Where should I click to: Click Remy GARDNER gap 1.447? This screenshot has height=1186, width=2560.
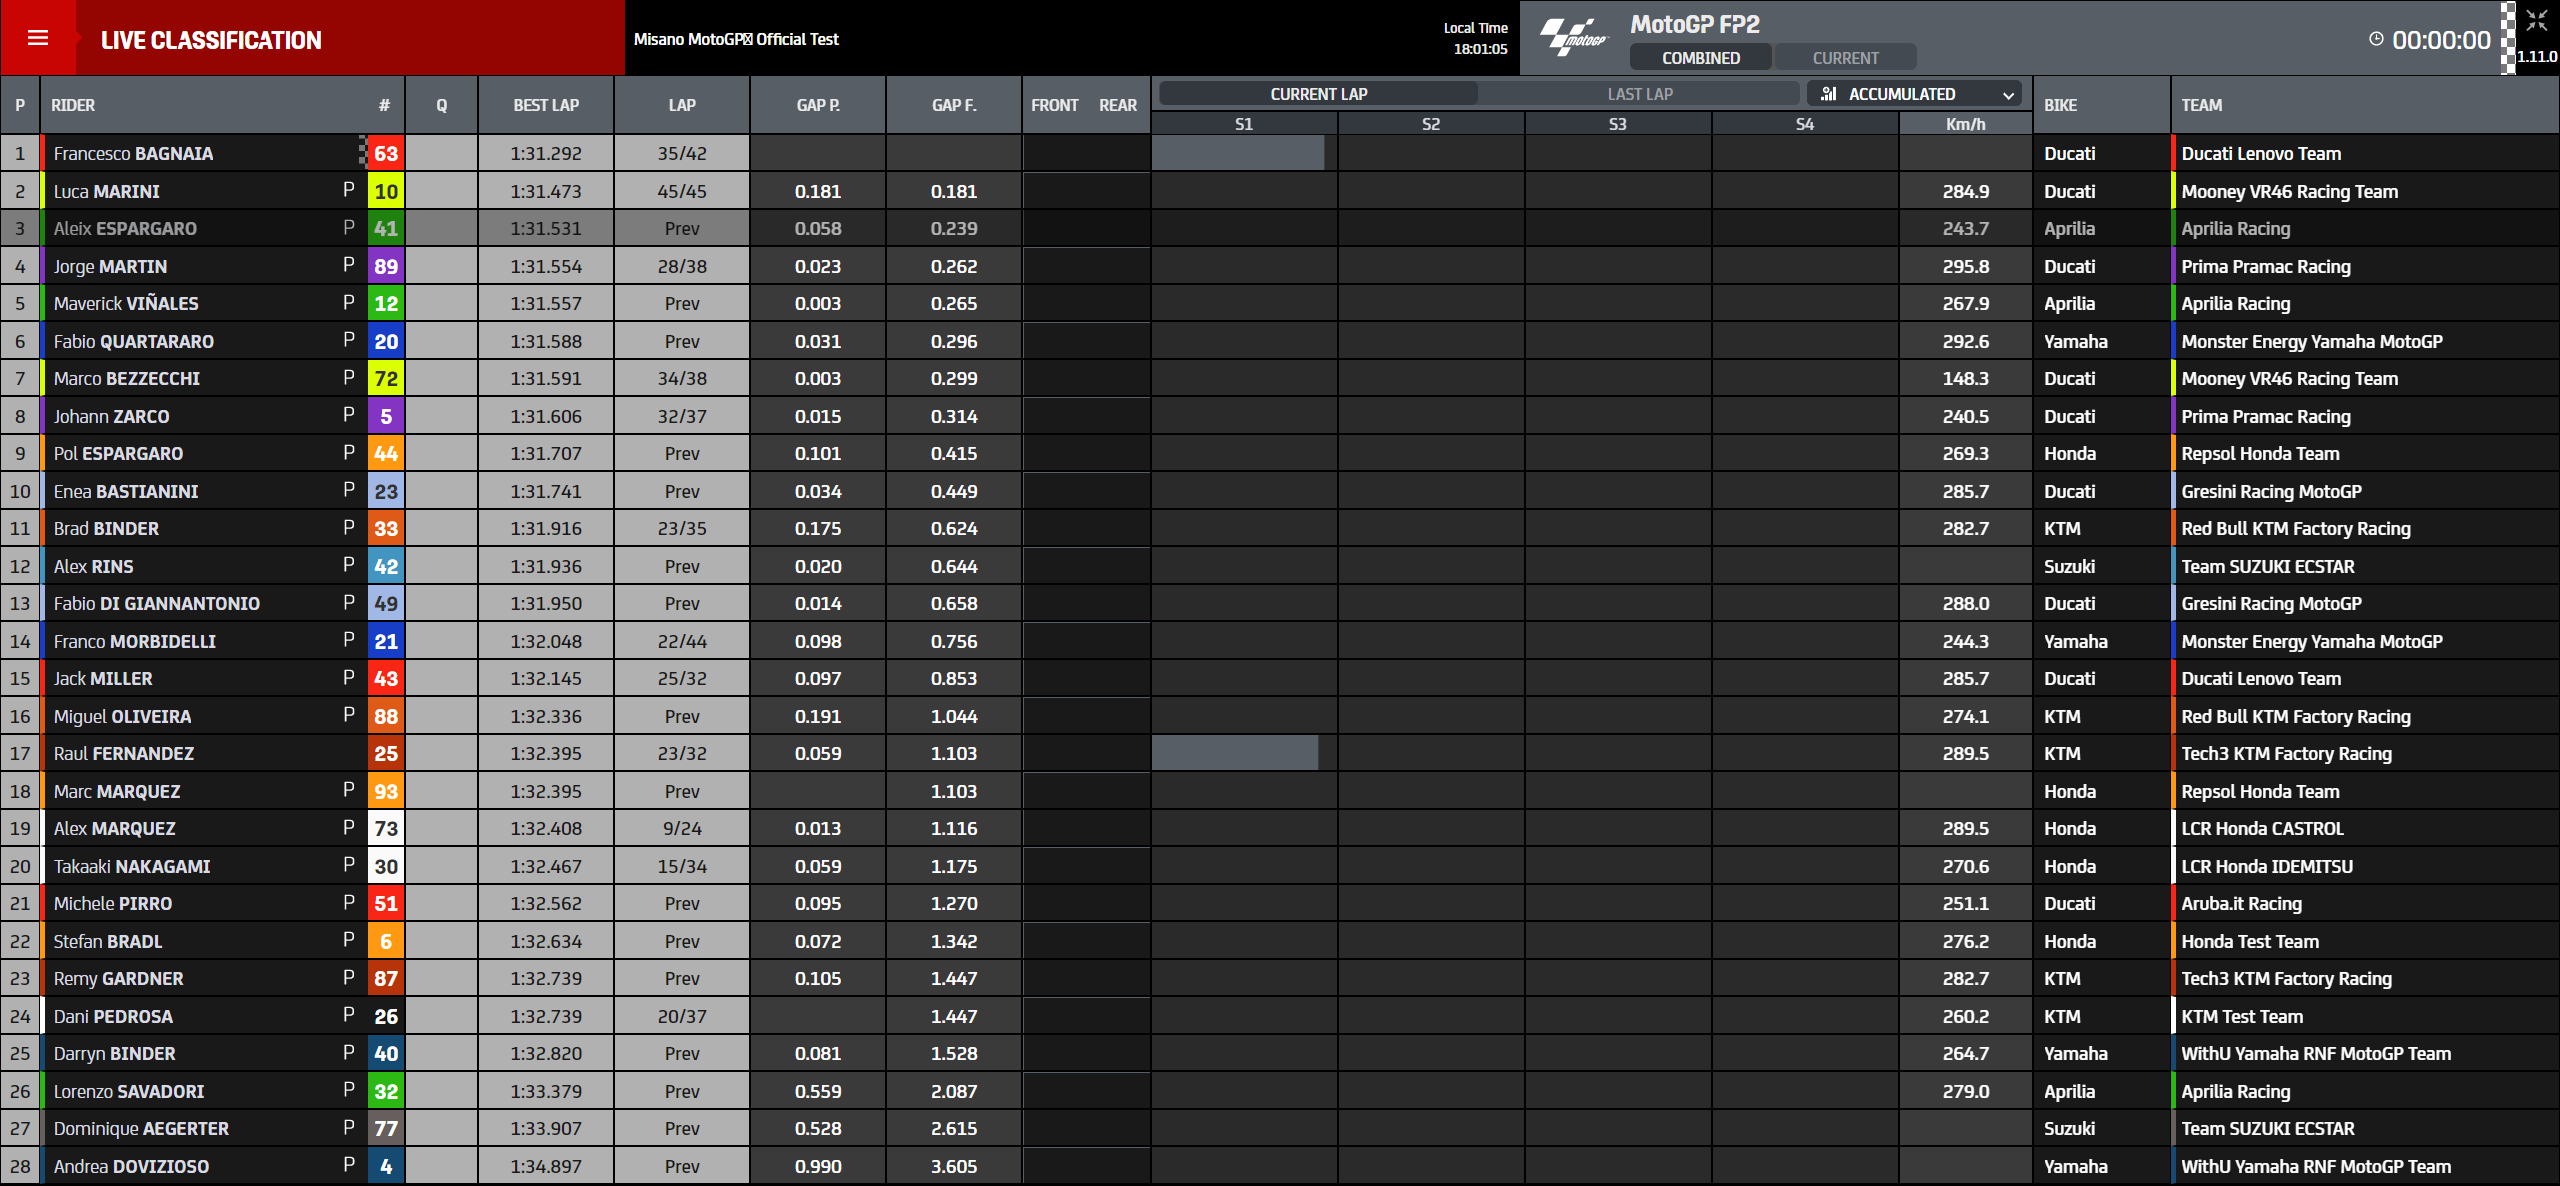click(x=954, y=978)
